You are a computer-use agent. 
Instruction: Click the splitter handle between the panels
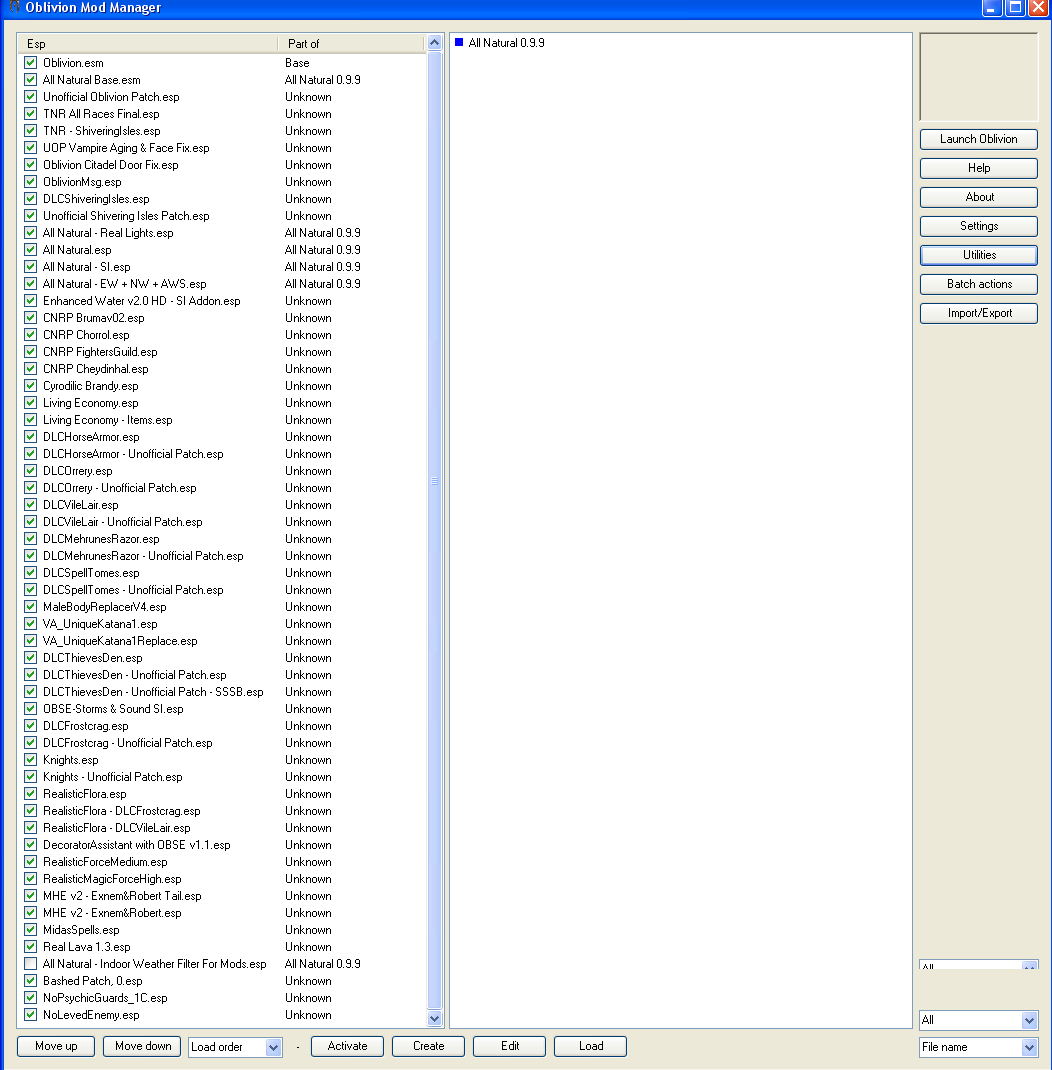(435, 481)
